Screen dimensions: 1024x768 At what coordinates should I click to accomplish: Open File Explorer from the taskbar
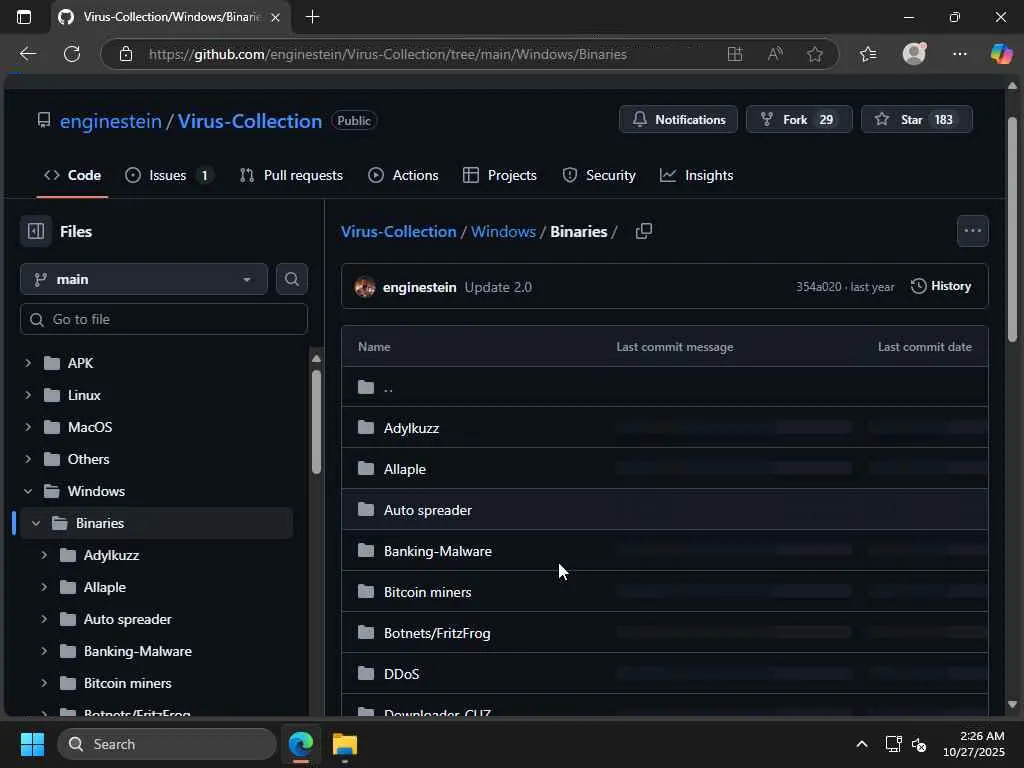(345, 744)
